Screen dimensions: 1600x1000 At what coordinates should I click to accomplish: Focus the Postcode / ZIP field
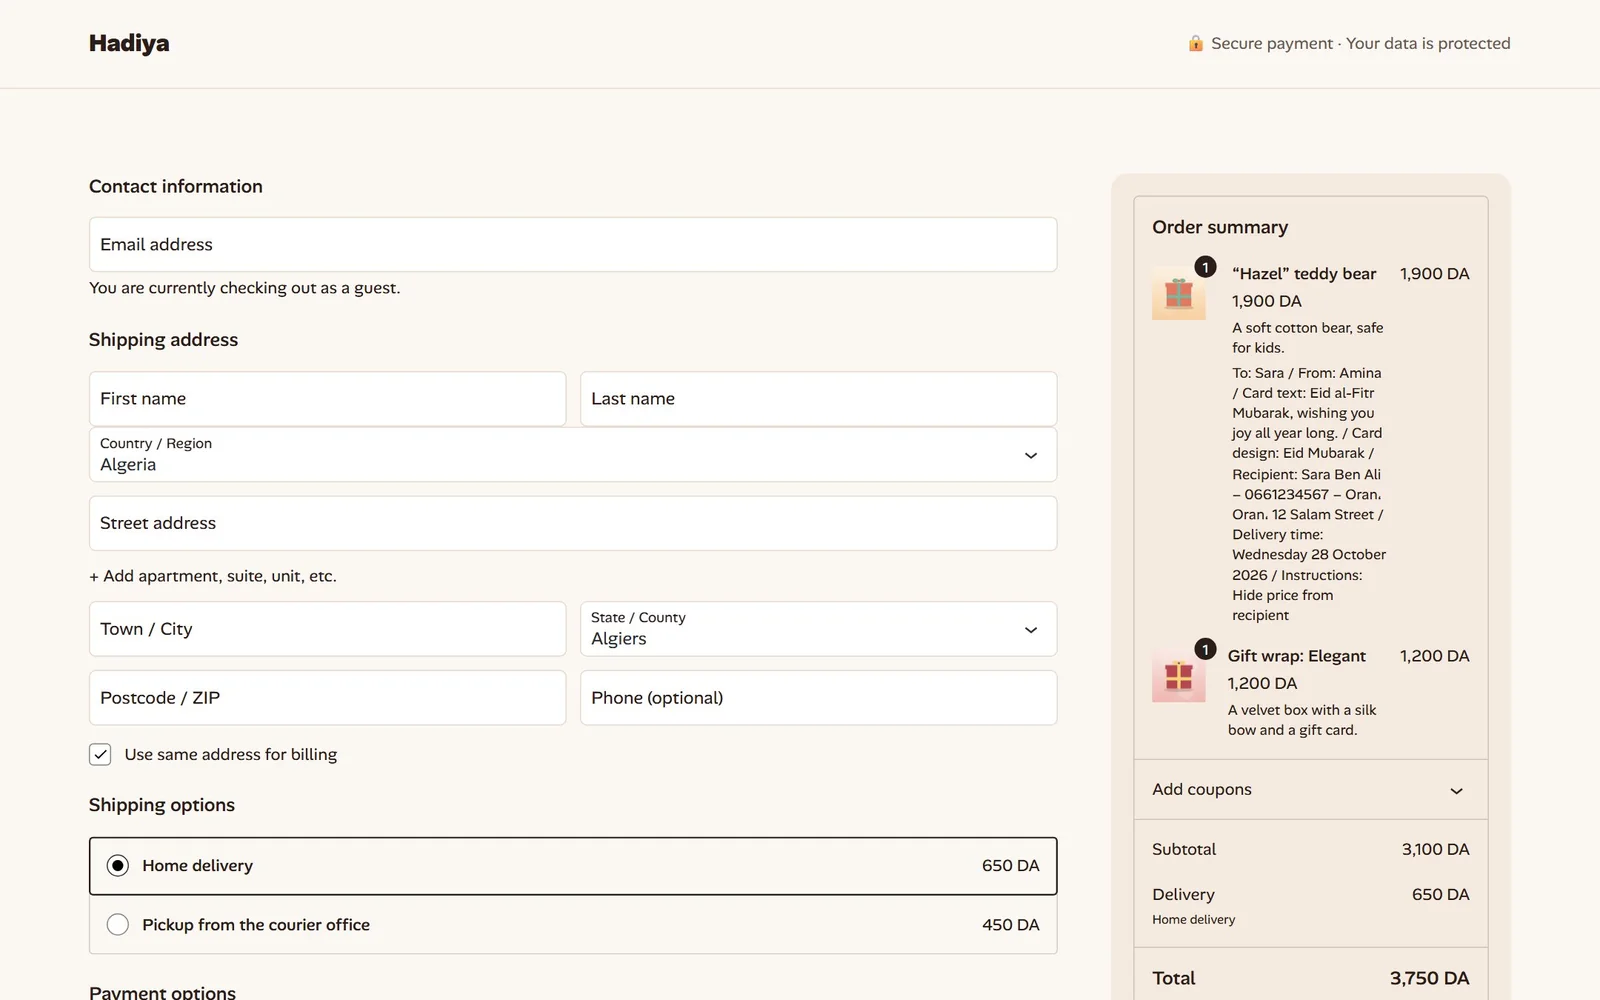(327, 698)
